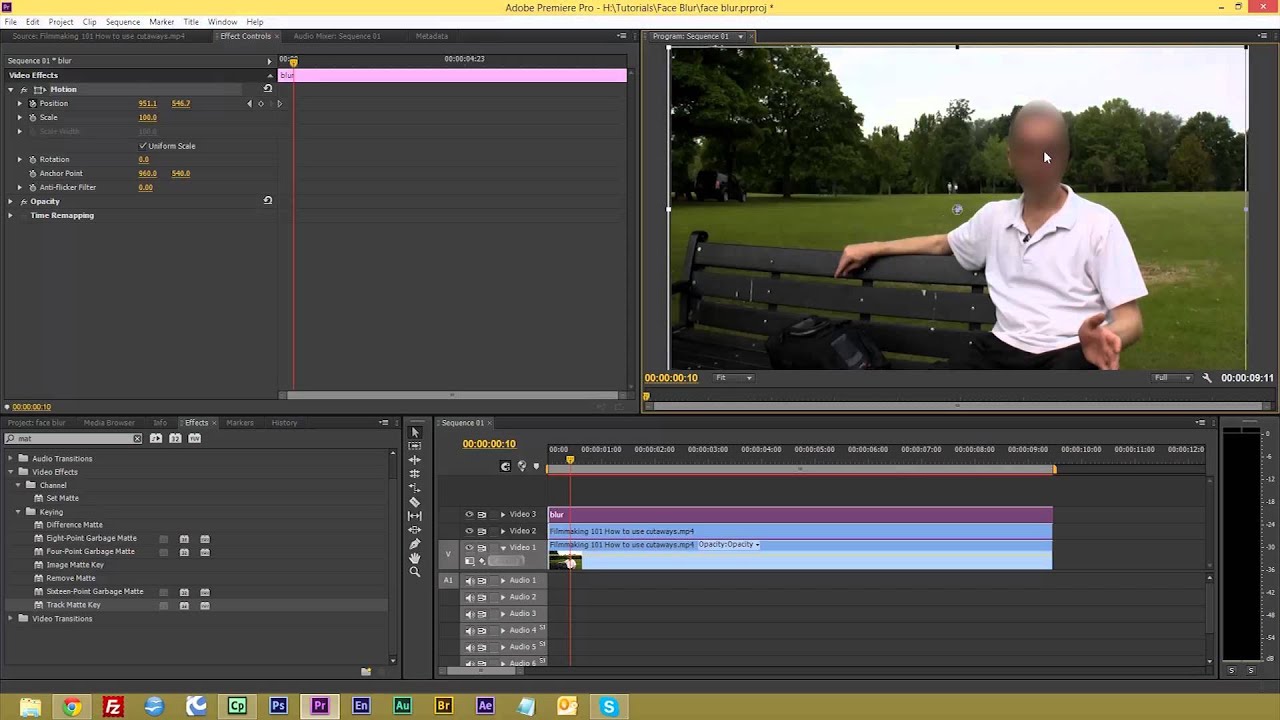Reset the Opacity effect

267,201
